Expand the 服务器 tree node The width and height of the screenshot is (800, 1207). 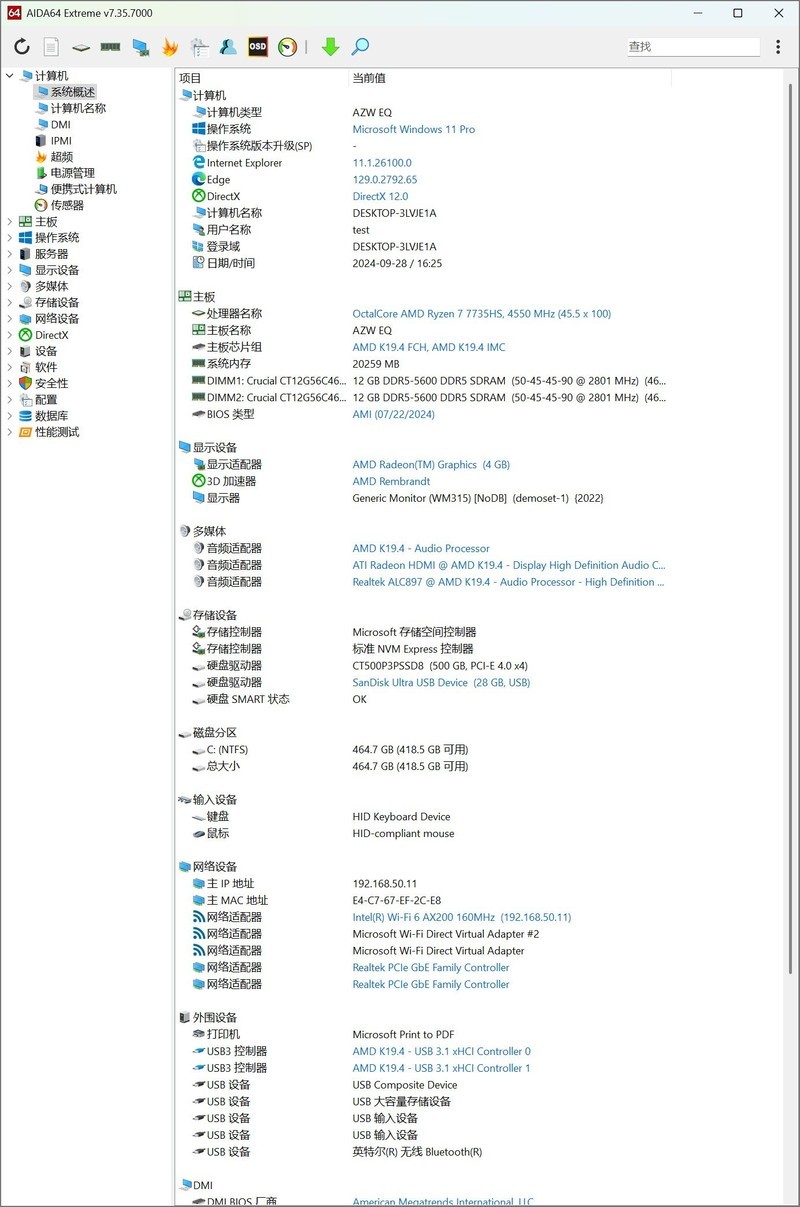pos(10,254)
